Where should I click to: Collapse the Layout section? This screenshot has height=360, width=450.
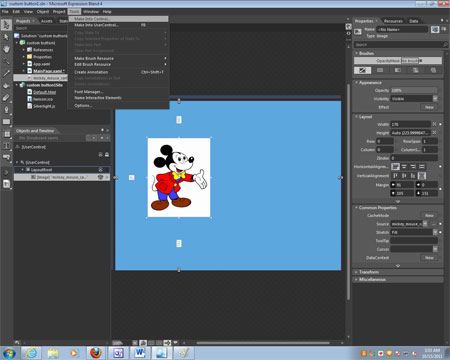tap(356, 117)
